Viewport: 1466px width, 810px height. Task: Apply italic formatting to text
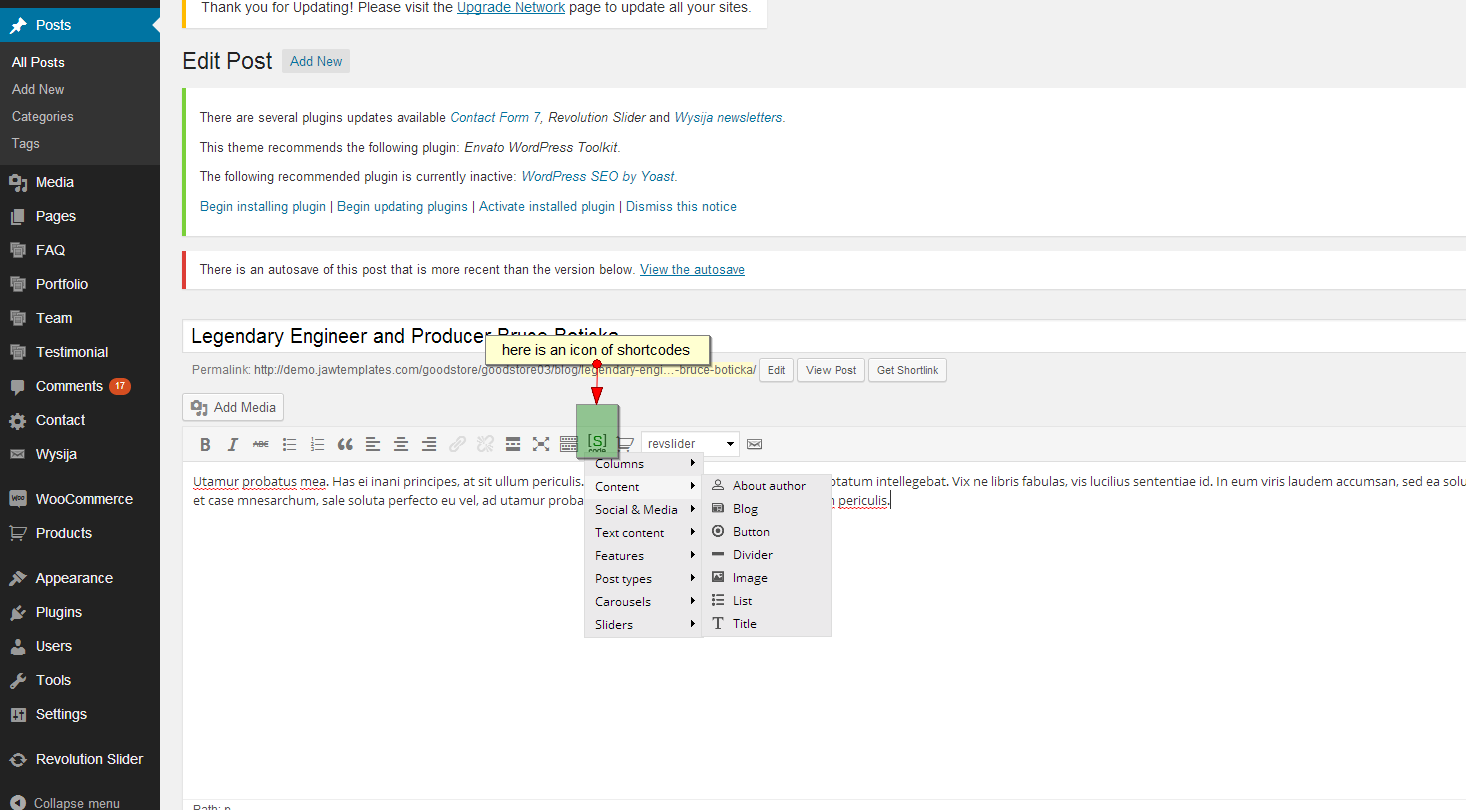pyautogui.click(x=233, y=444)
